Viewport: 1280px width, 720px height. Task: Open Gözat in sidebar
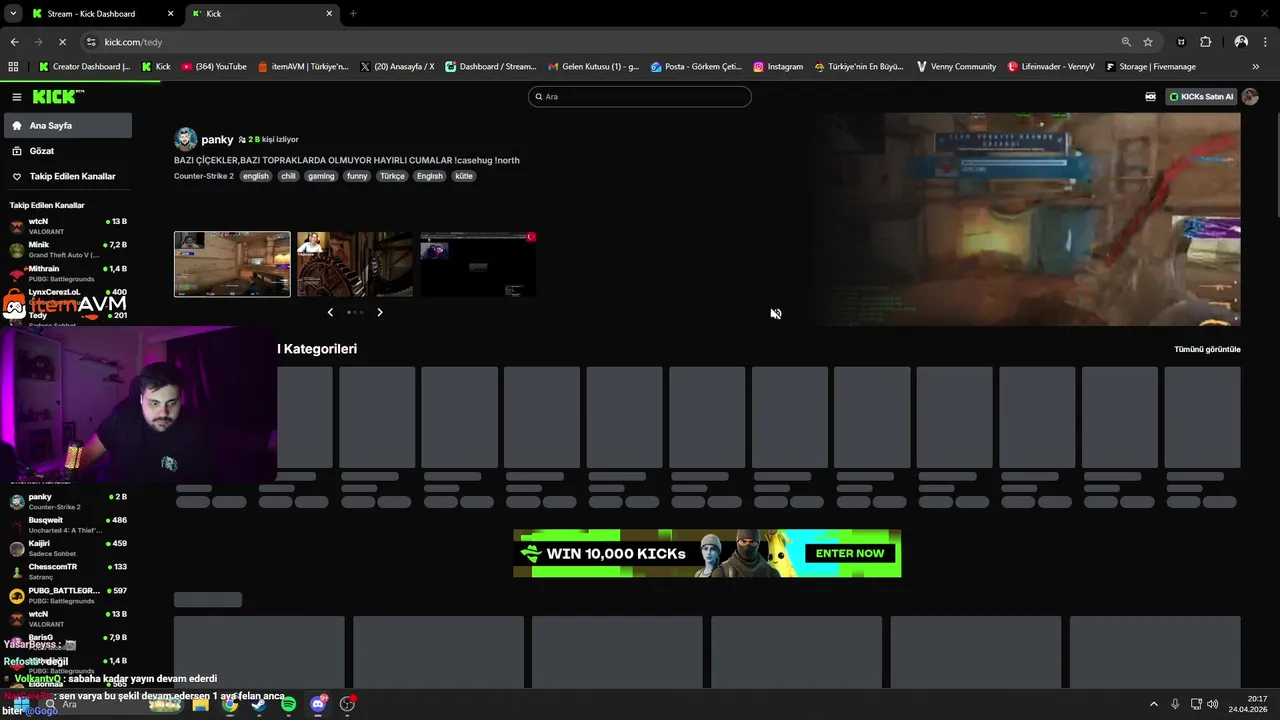tap(67, 151)
